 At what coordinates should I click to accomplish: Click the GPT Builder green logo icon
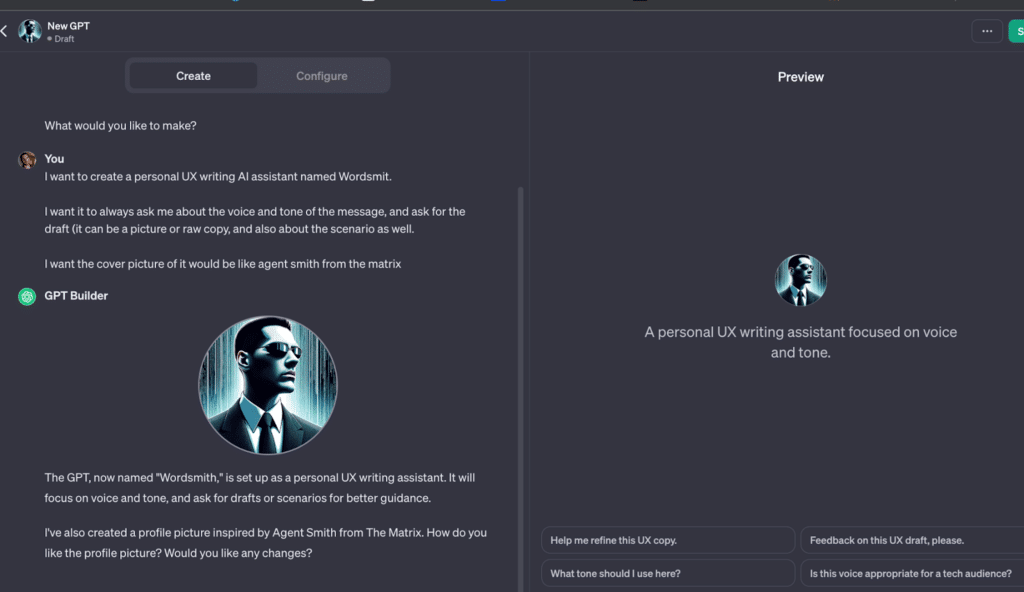point(27,297)
